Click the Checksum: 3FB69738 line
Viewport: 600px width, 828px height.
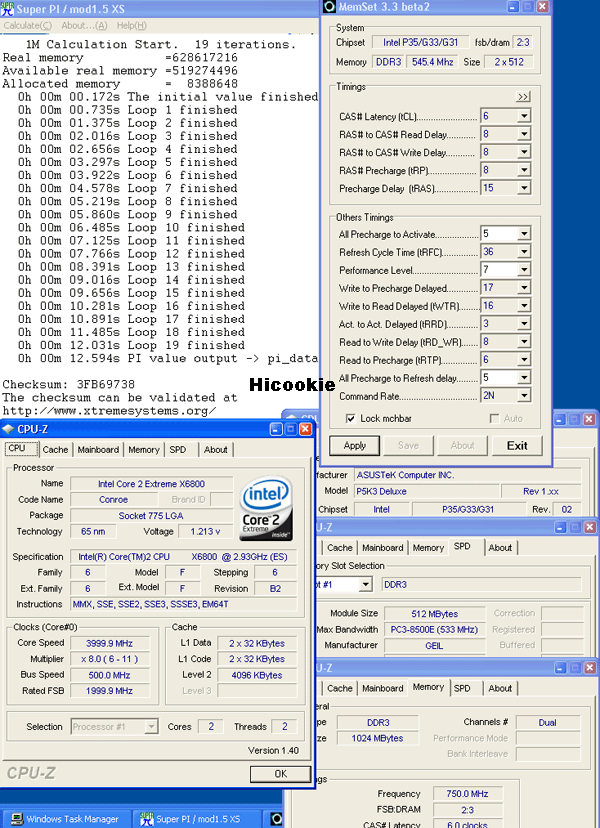(69, 384)
